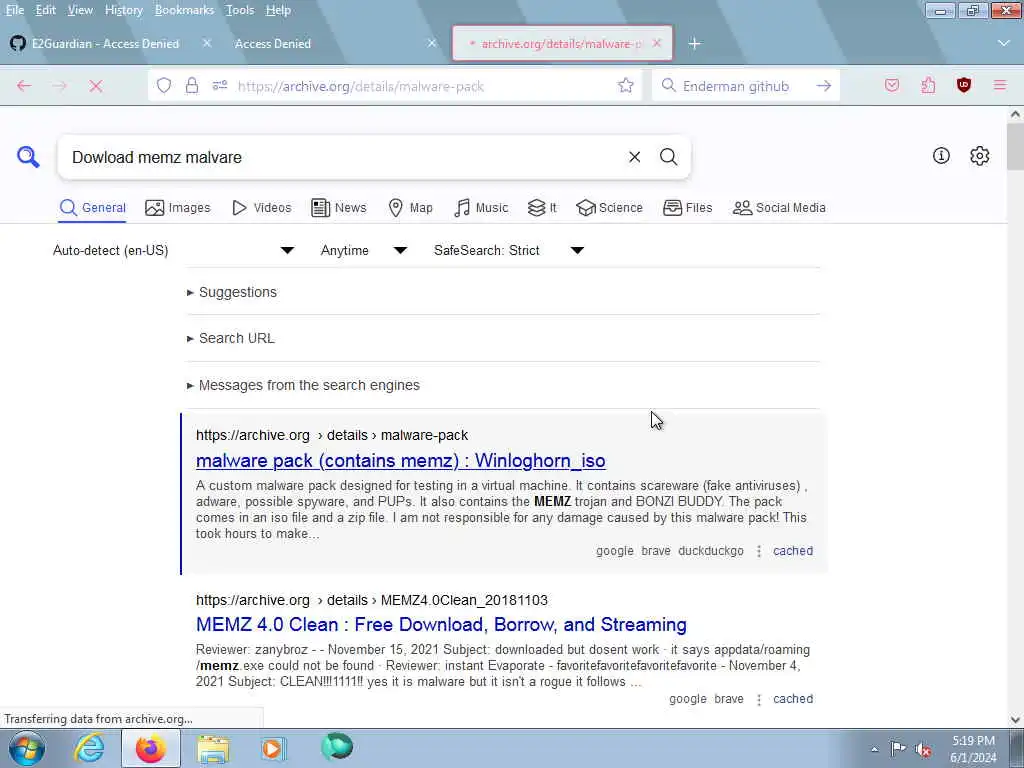
Task: Open the File menu
Action: point(14,10)
